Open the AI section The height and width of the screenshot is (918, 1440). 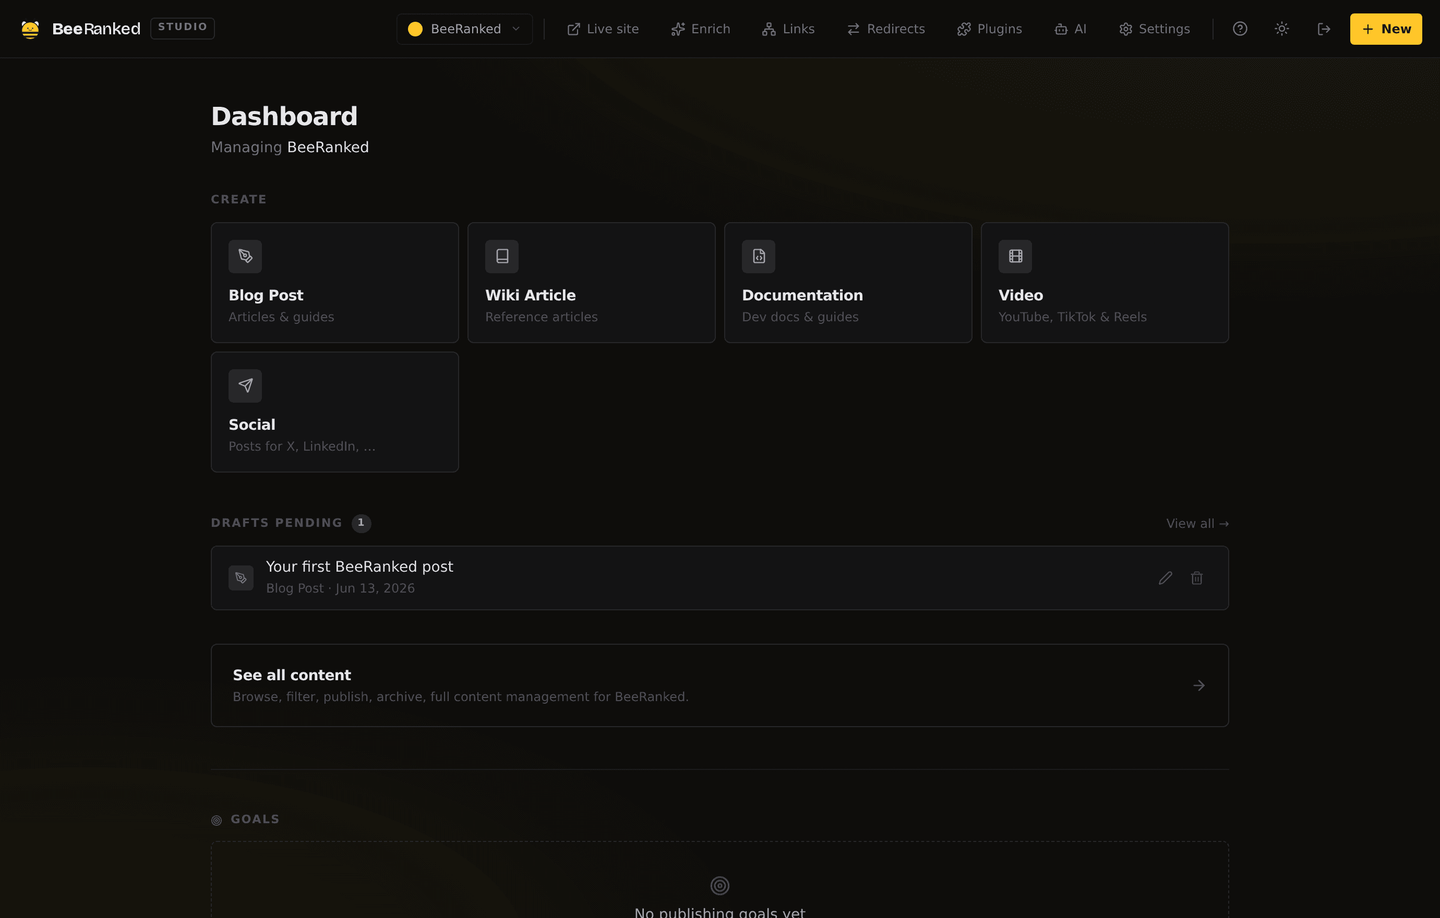[x=1070, y=29]
